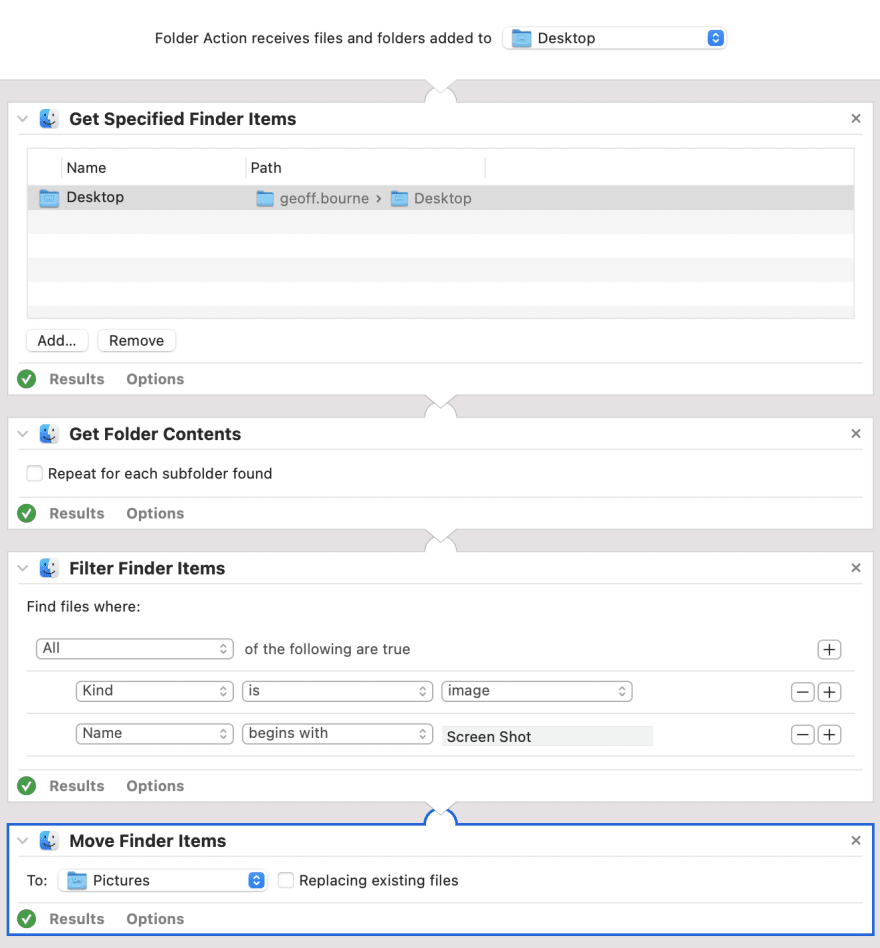Collapse Filter Finder Items action
Image resolution: width=880 pixels, height=948 pixels.
pos(23,568)
